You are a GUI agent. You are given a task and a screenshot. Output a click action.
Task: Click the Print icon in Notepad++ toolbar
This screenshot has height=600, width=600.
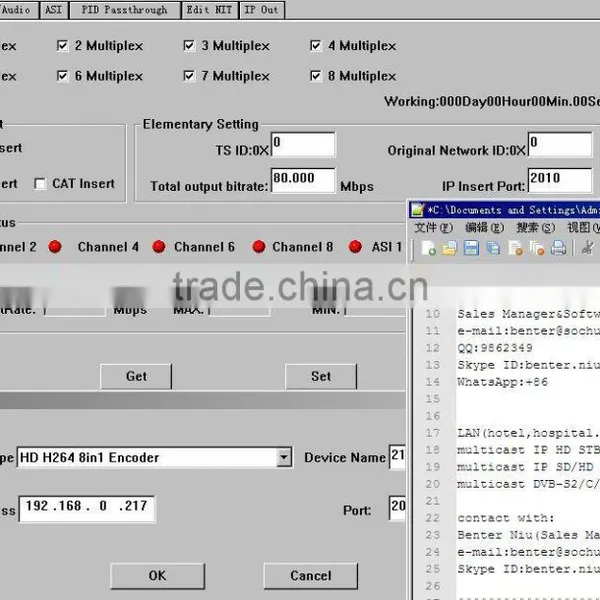[x=559, y=248]
